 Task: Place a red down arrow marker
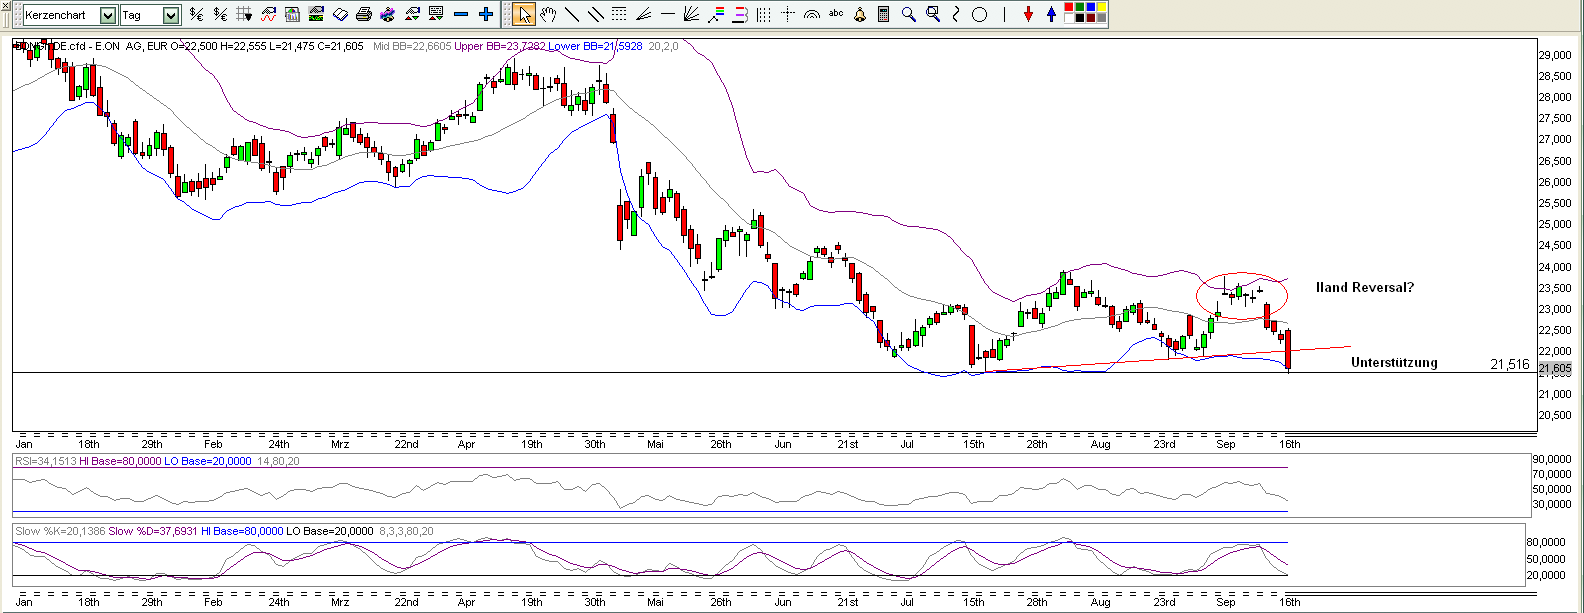[1028, 14]
